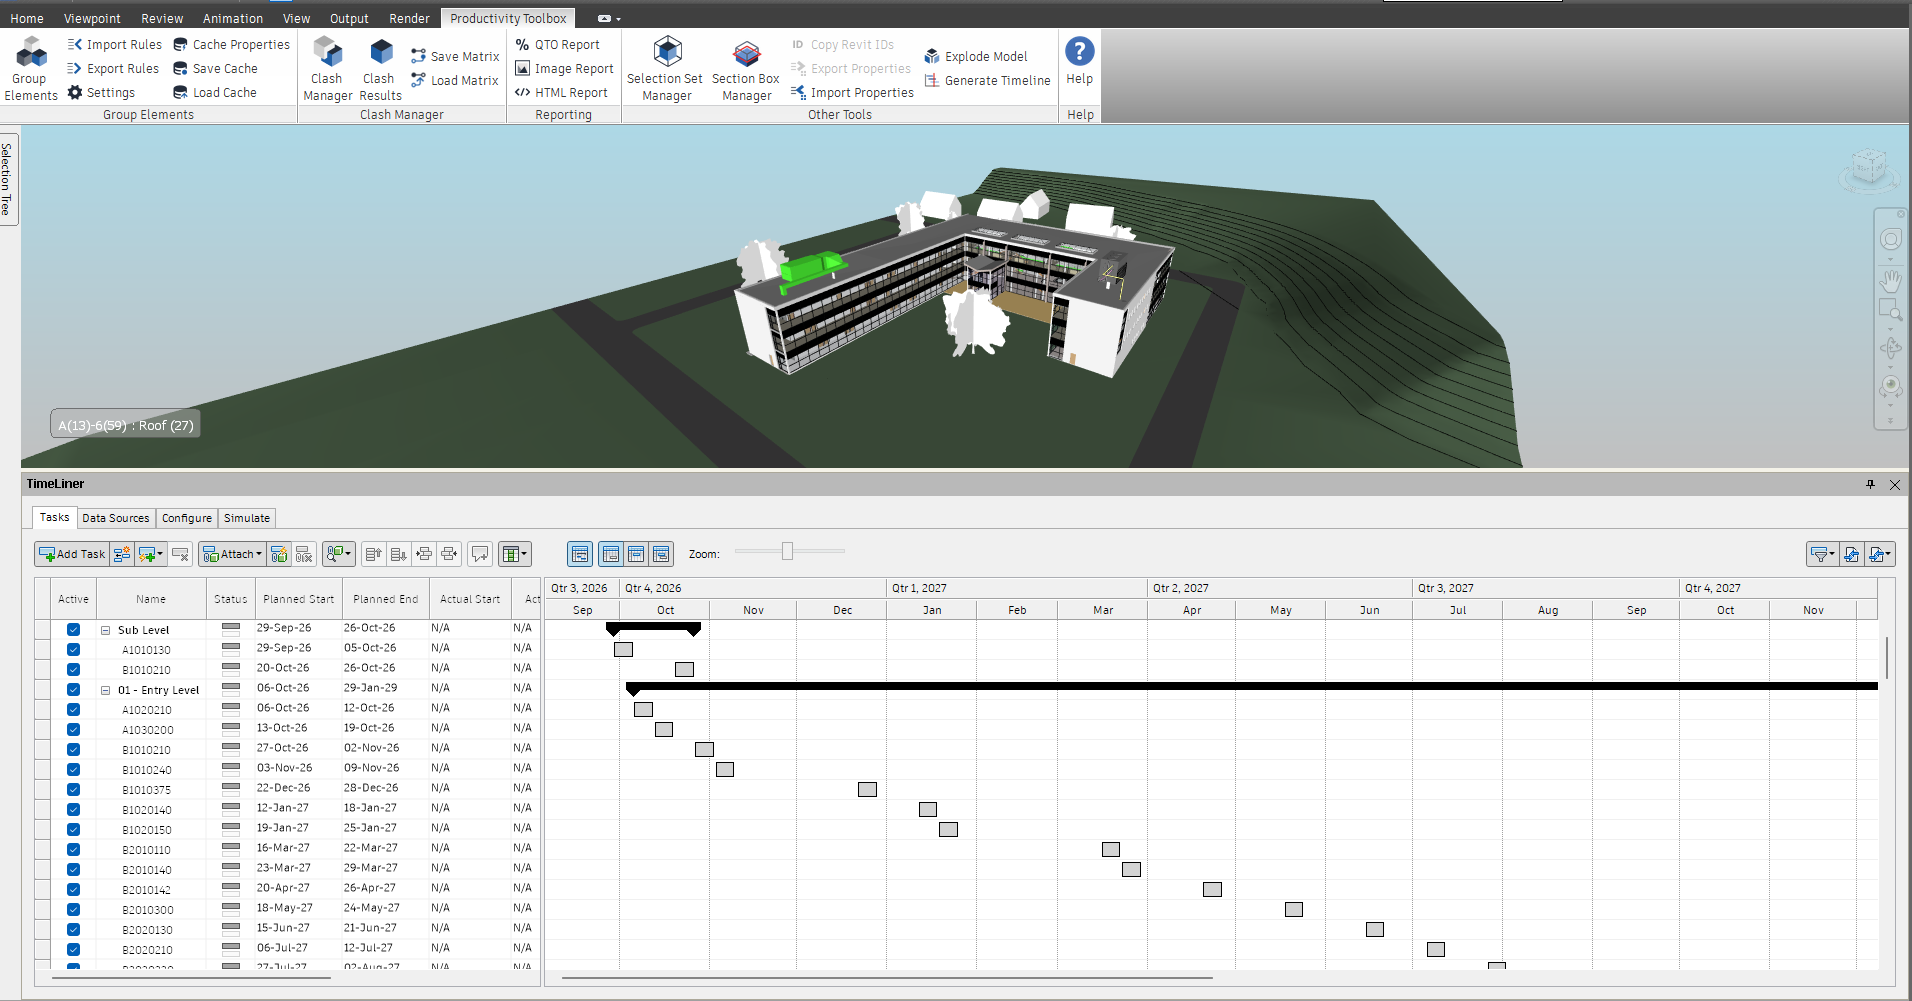Collapse the Sub Level task group
1912x1001 pixels.
[x=105, y=630]
